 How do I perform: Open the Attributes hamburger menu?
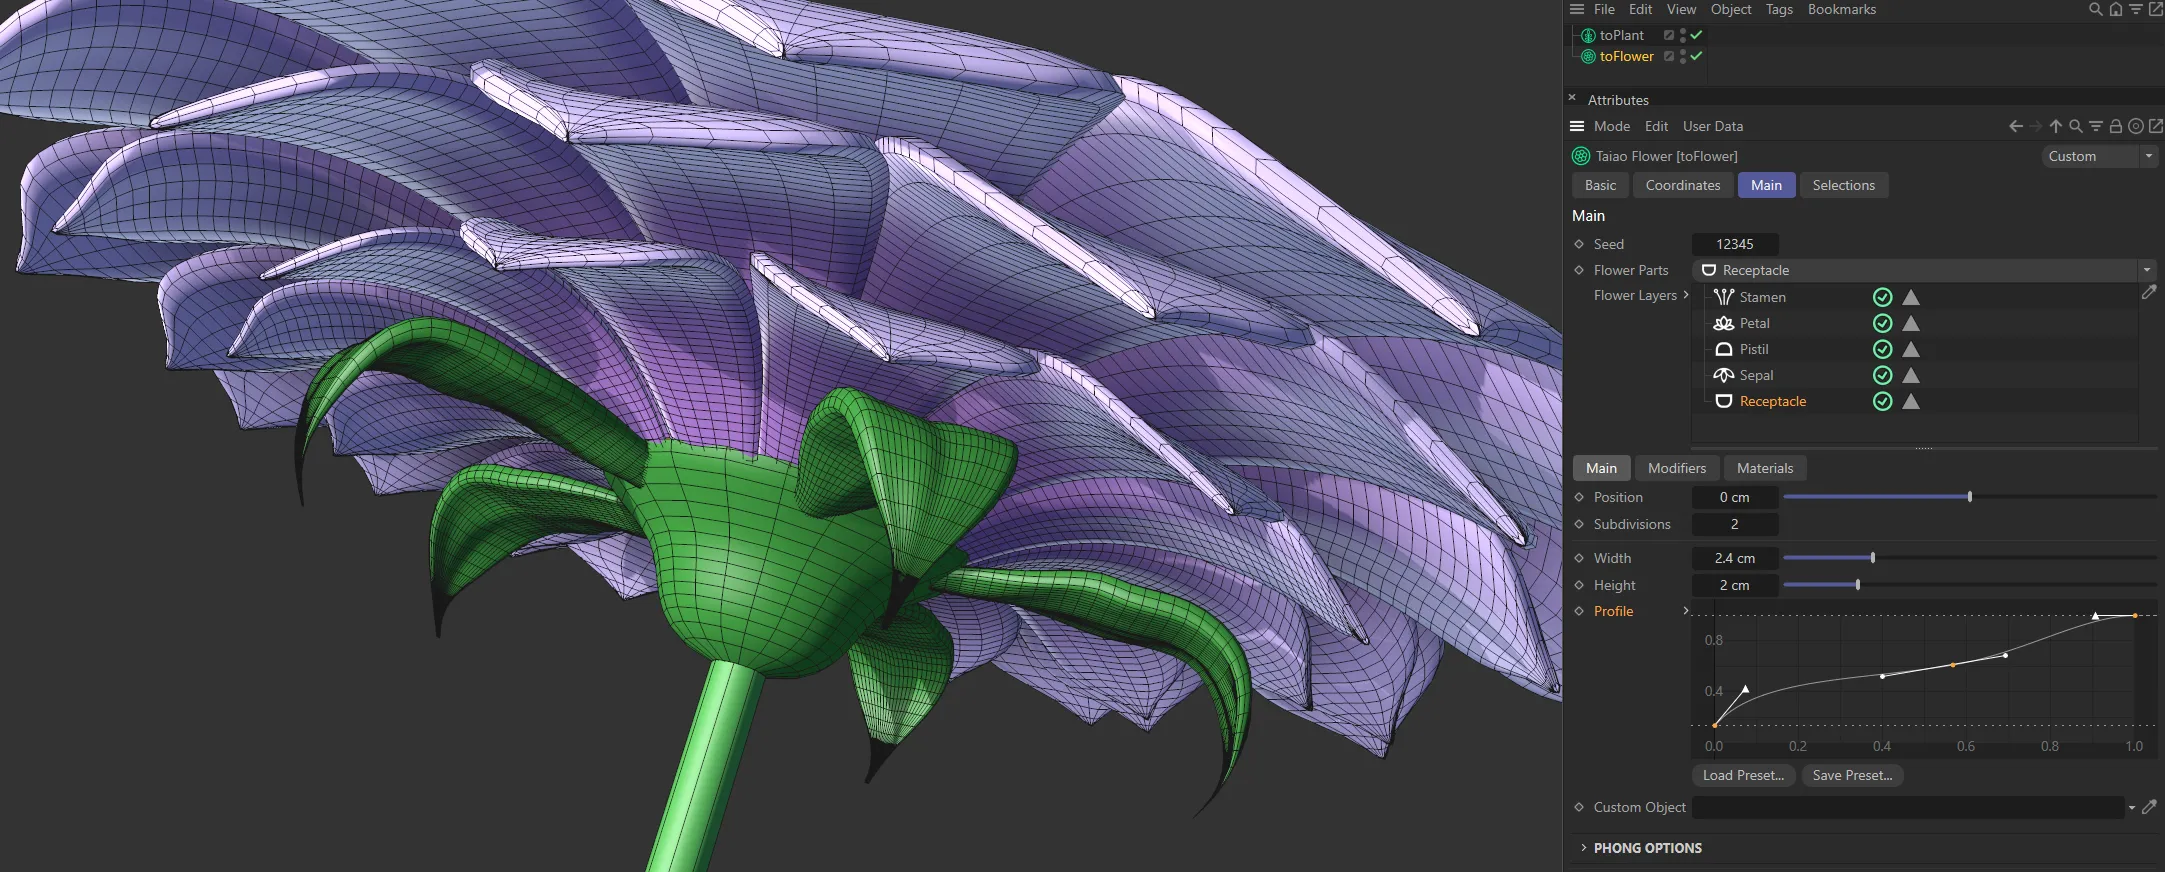[x=1577, y=126]
